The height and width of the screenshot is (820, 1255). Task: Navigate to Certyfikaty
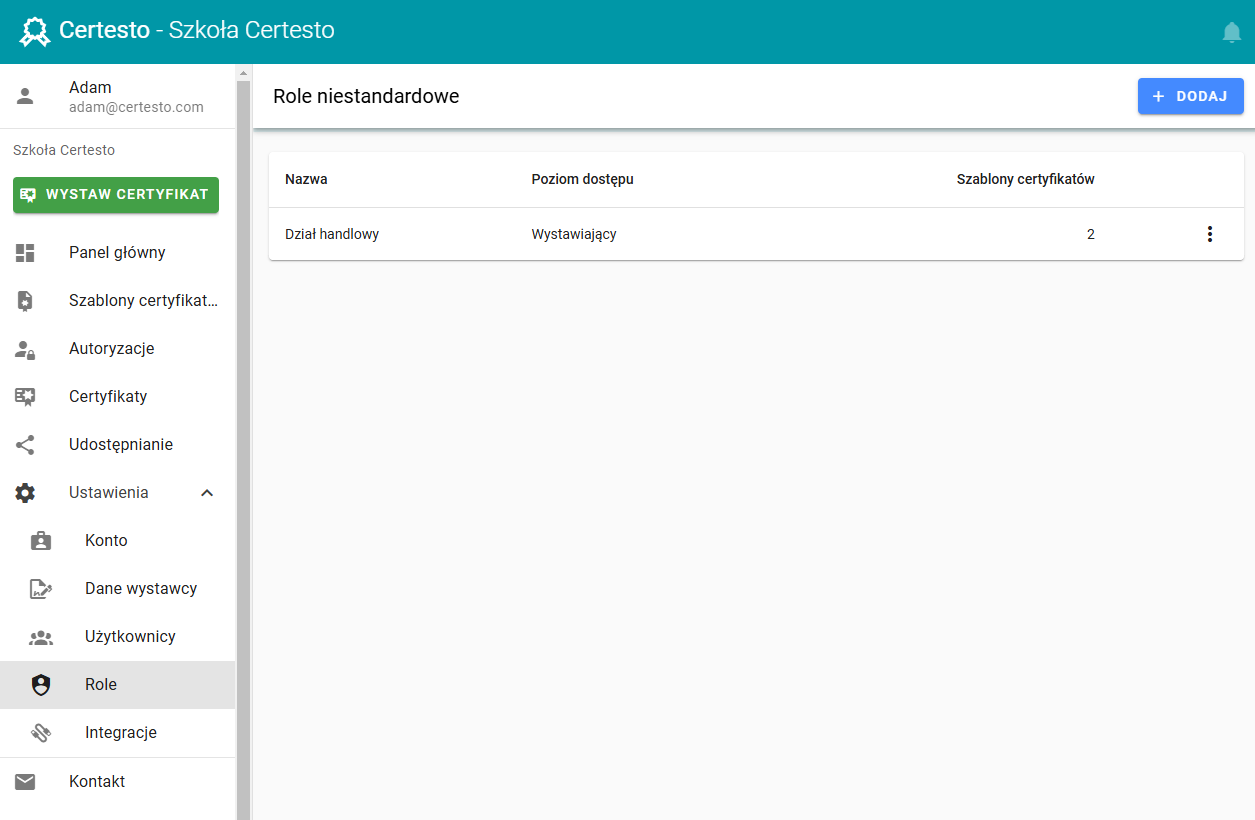click(117, 397)
